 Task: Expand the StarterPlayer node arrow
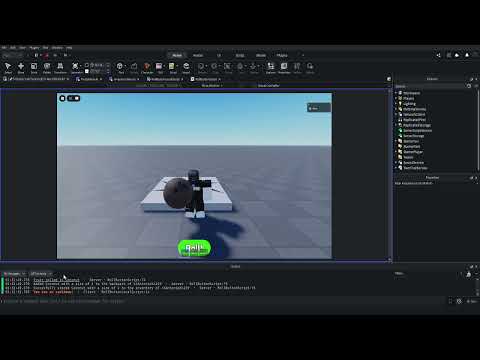(x=396, y=152)
